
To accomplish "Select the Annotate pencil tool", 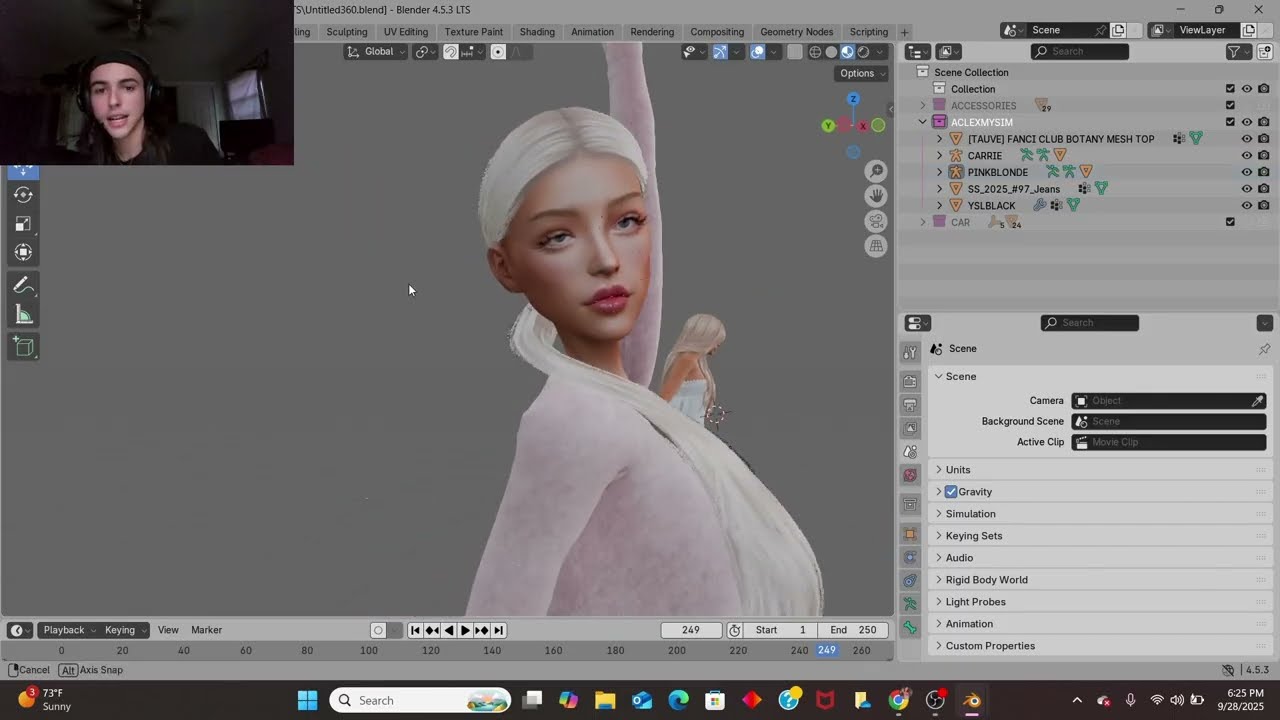I will 23,286.
